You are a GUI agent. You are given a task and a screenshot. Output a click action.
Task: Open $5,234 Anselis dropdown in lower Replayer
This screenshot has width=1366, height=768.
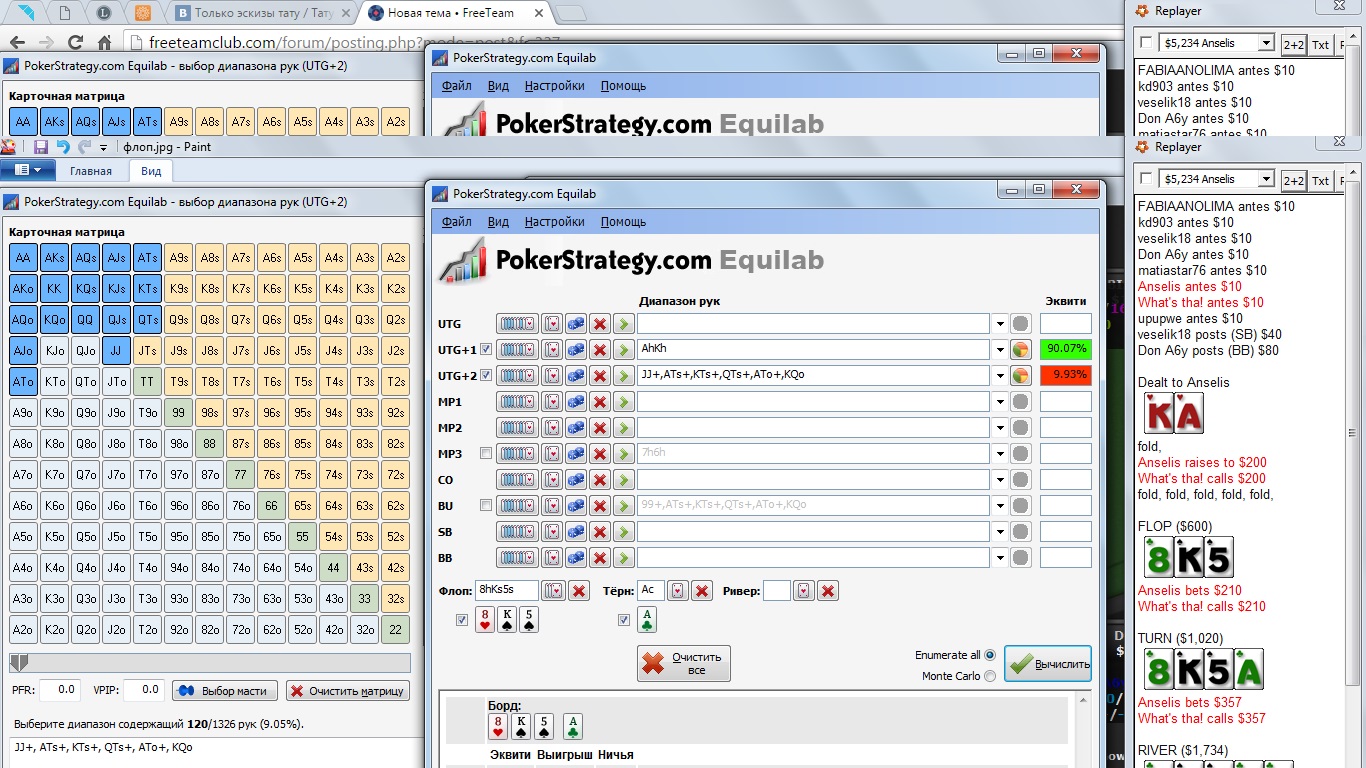1266,180
